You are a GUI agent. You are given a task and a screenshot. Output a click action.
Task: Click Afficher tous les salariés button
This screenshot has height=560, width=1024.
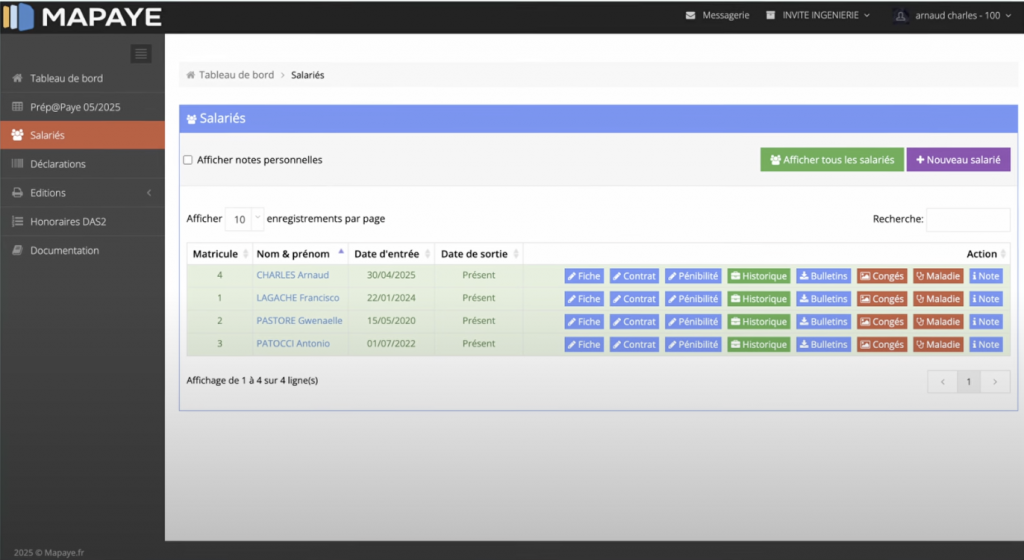[831, 160]
